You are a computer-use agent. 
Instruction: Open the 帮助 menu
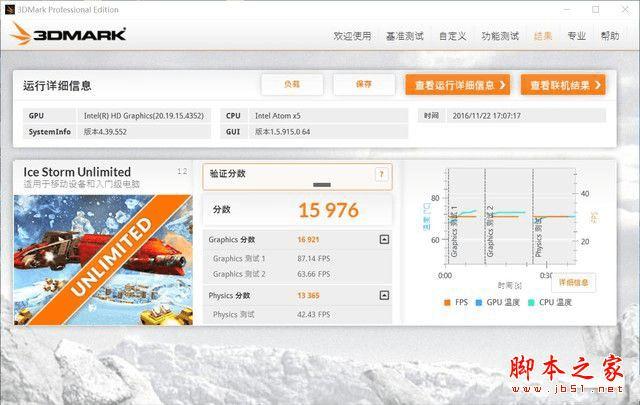(x=610, y=36)
